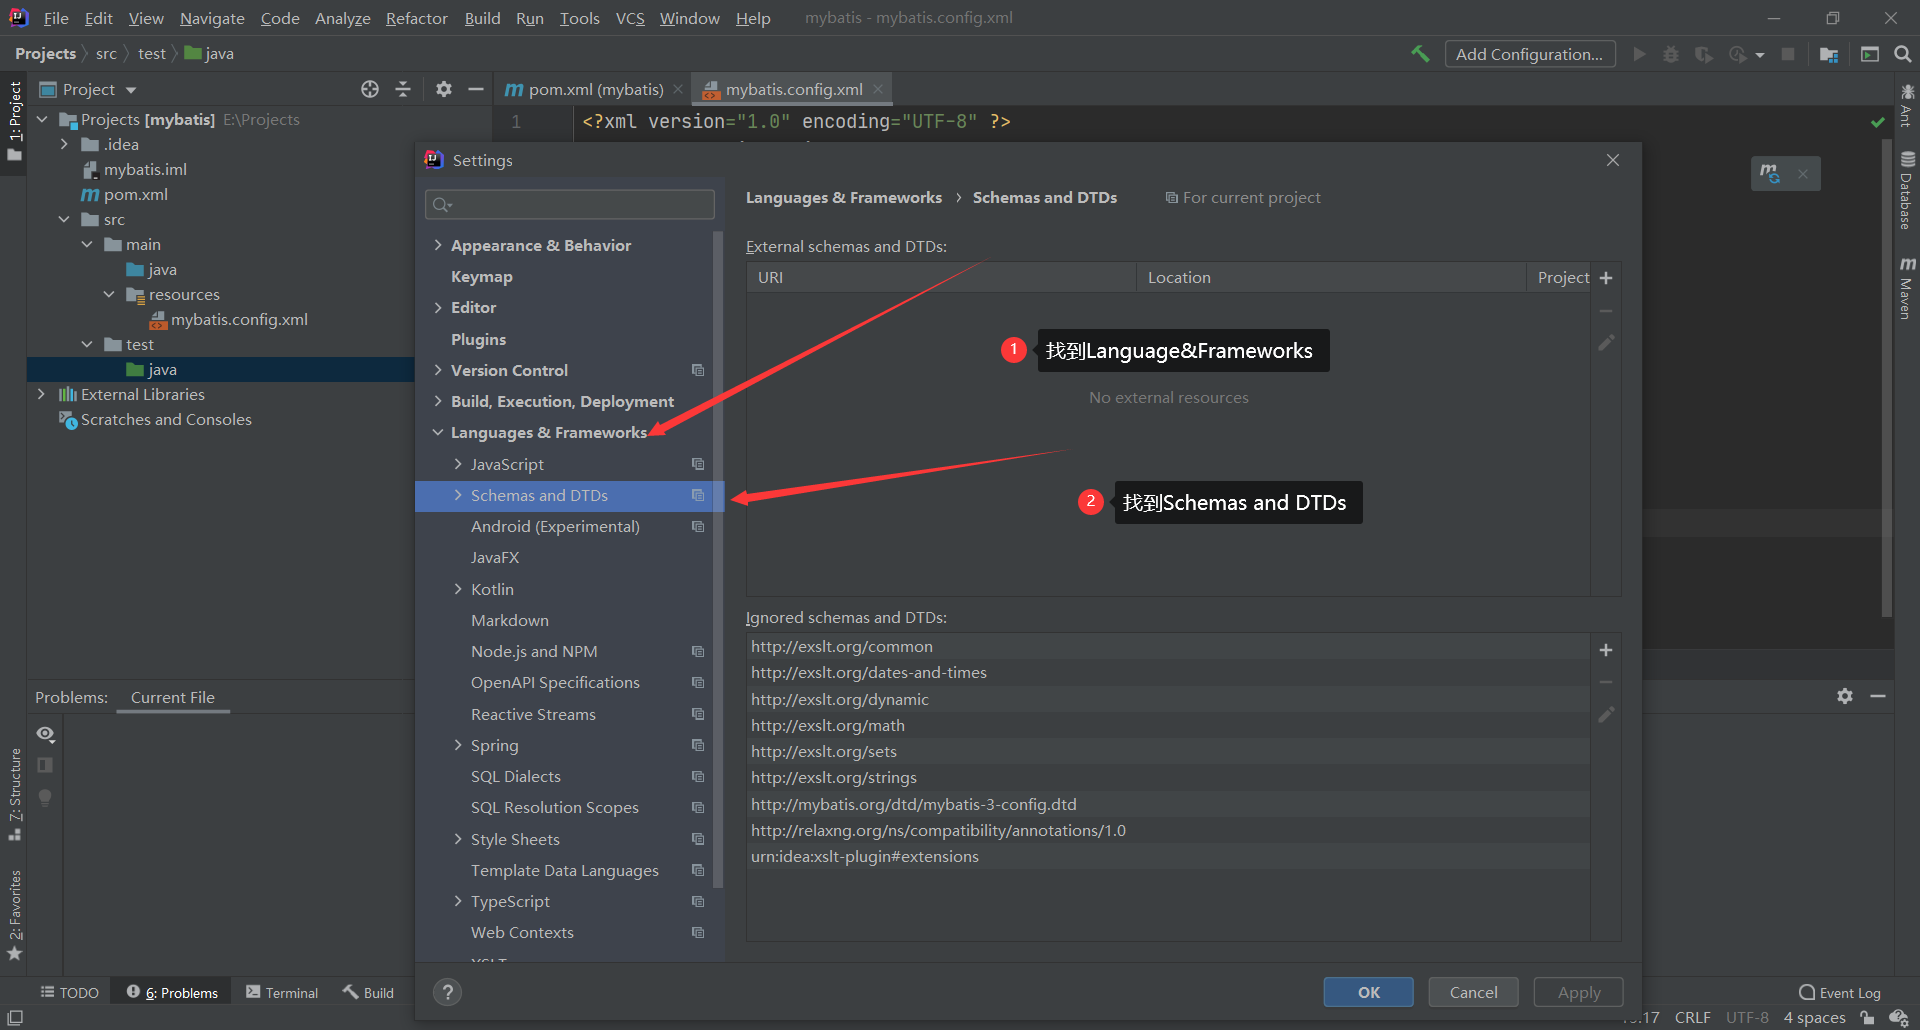
Task: Collapse Languages & Frameworks group
Action: pyautogui.click(x=438, y=432)
